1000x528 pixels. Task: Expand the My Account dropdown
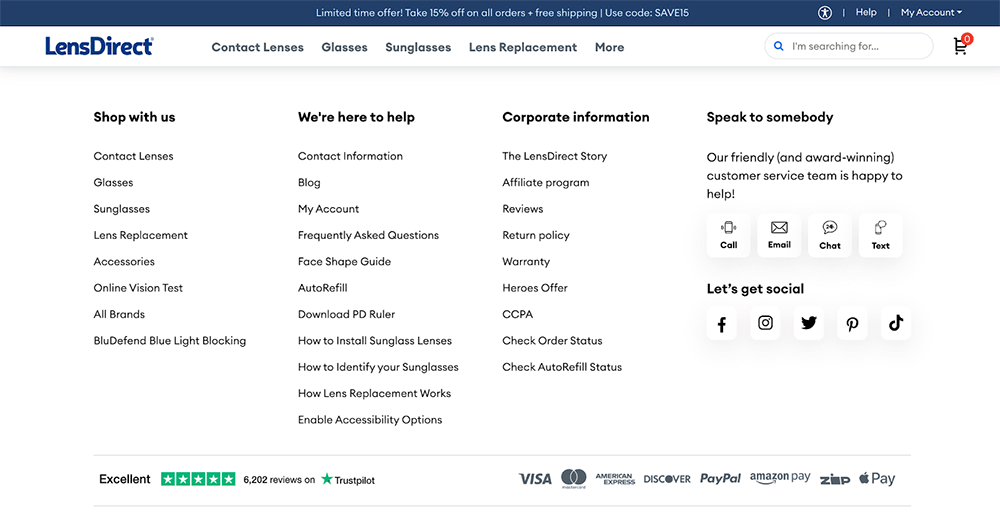click(x=930, y=13)
